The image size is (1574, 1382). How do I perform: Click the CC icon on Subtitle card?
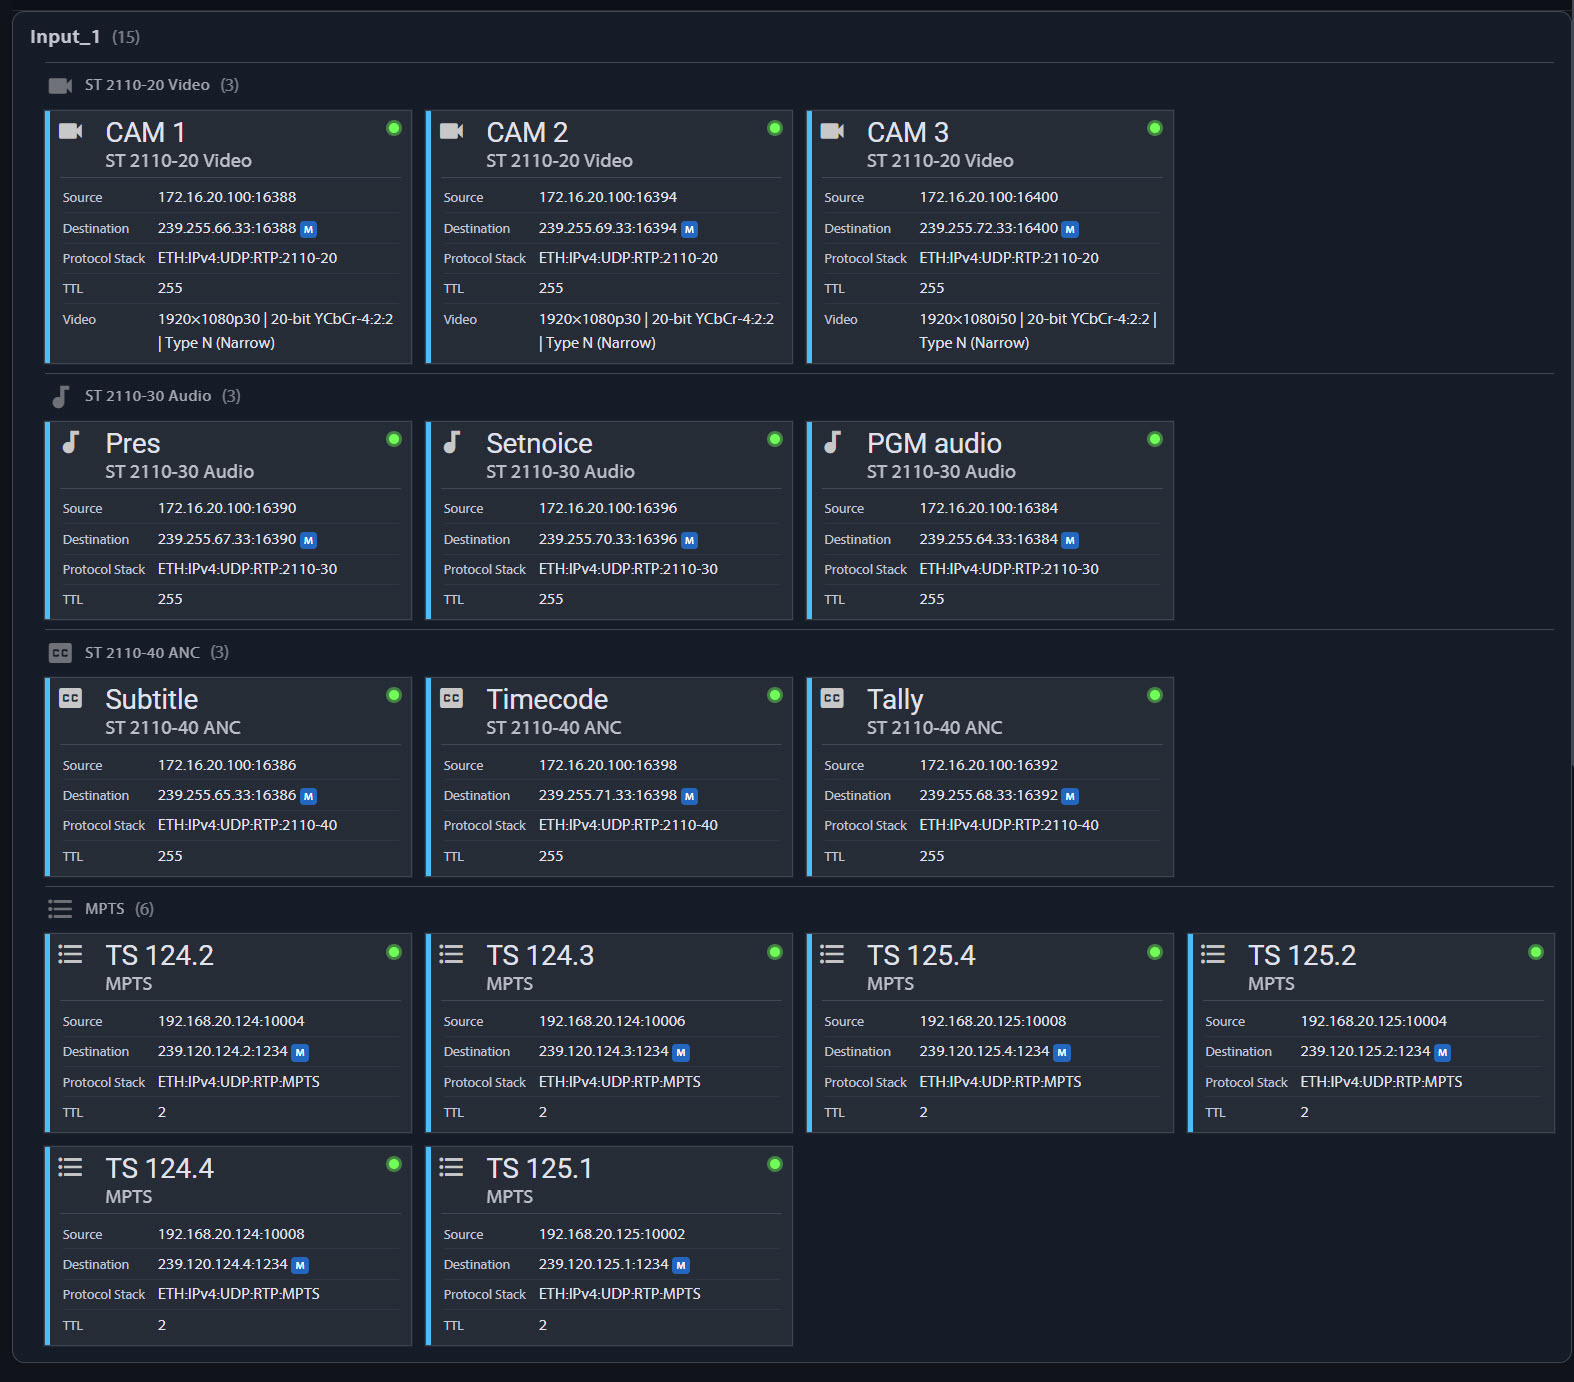[71, 698]
